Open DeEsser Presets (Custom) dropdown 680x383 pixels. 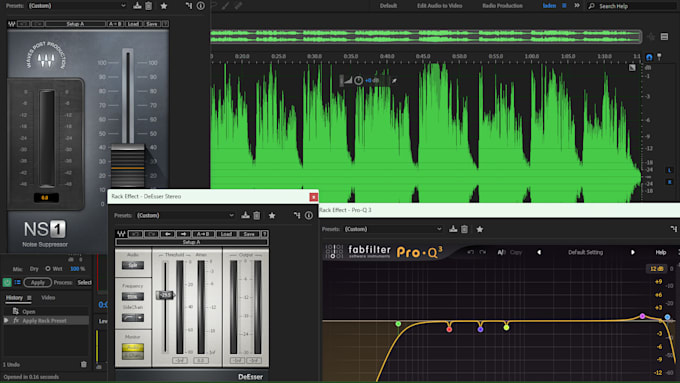[x=186, y=216]
